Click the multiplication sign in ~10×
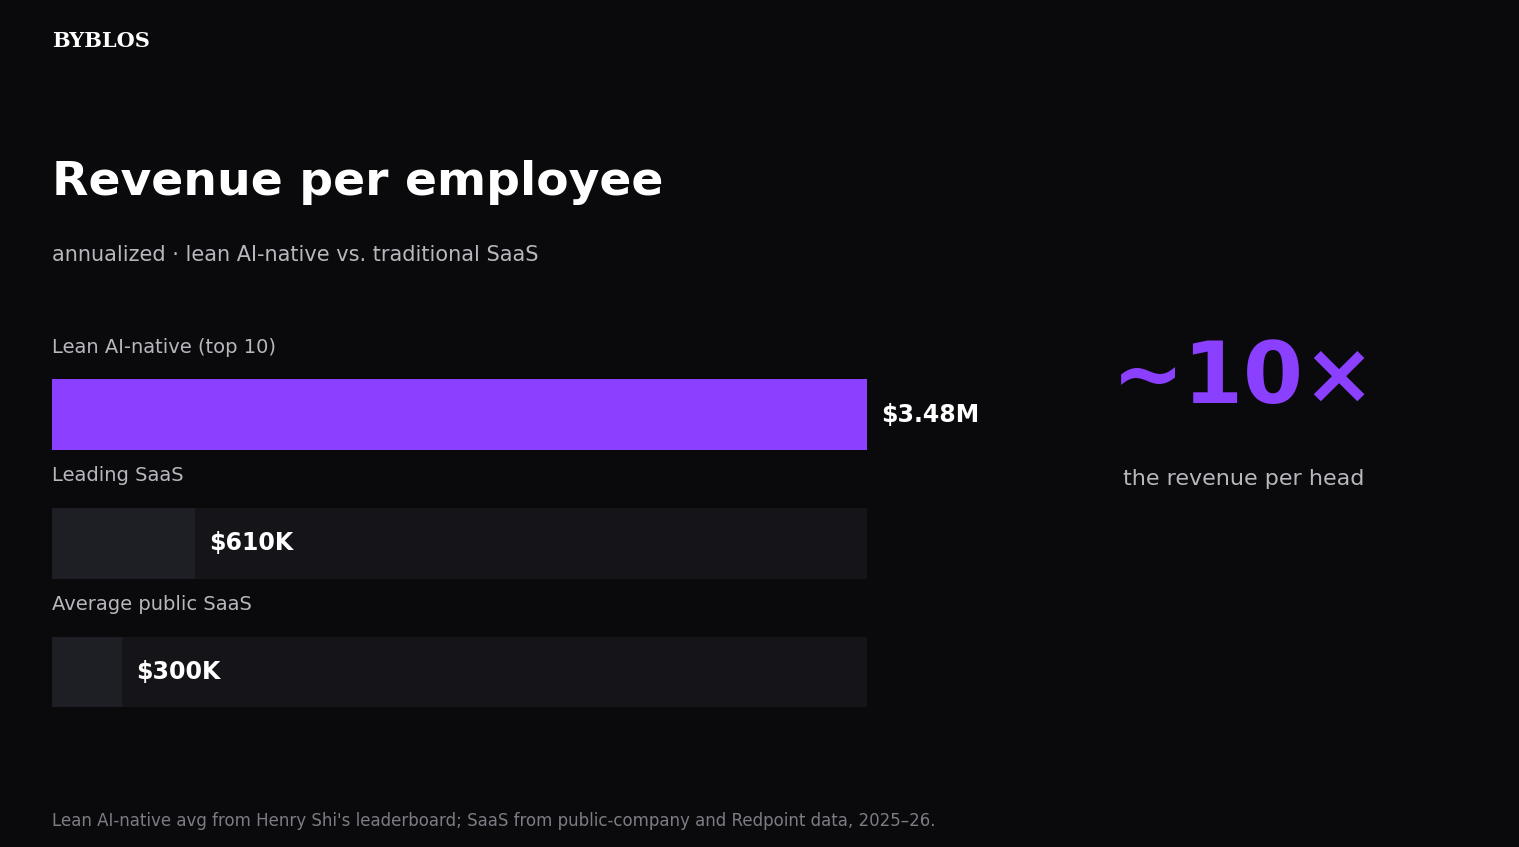The width and height of the screenshot is (1519, 847). [1338, 379]
